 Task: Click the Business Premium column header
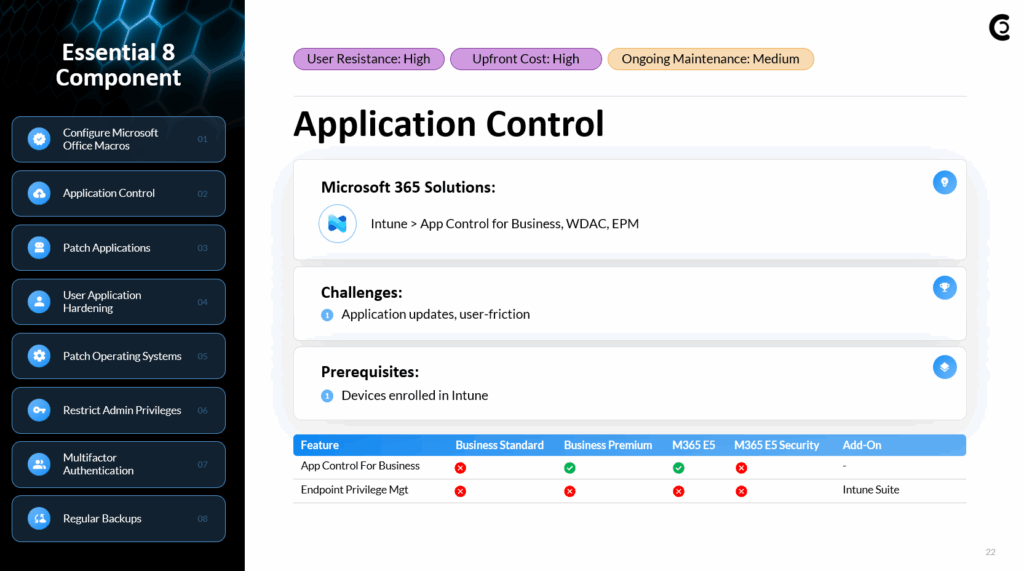(x=608, y=445)
